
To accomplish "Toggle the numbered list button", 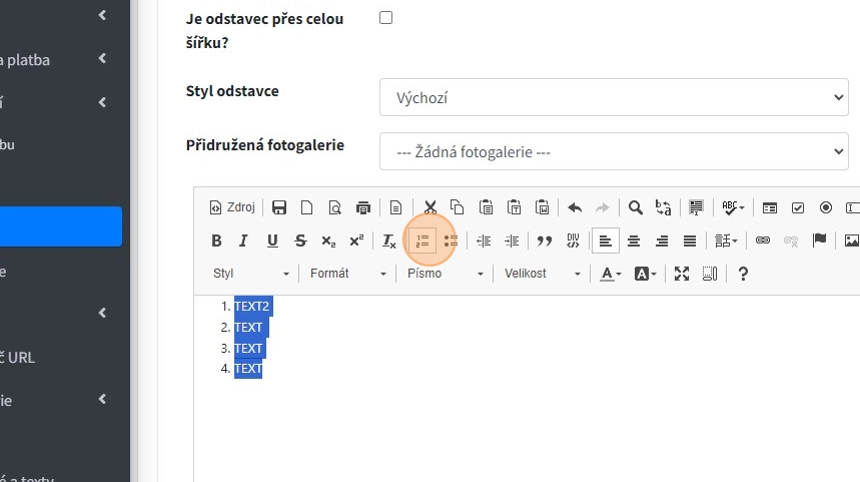I will (x=423, y=241).
